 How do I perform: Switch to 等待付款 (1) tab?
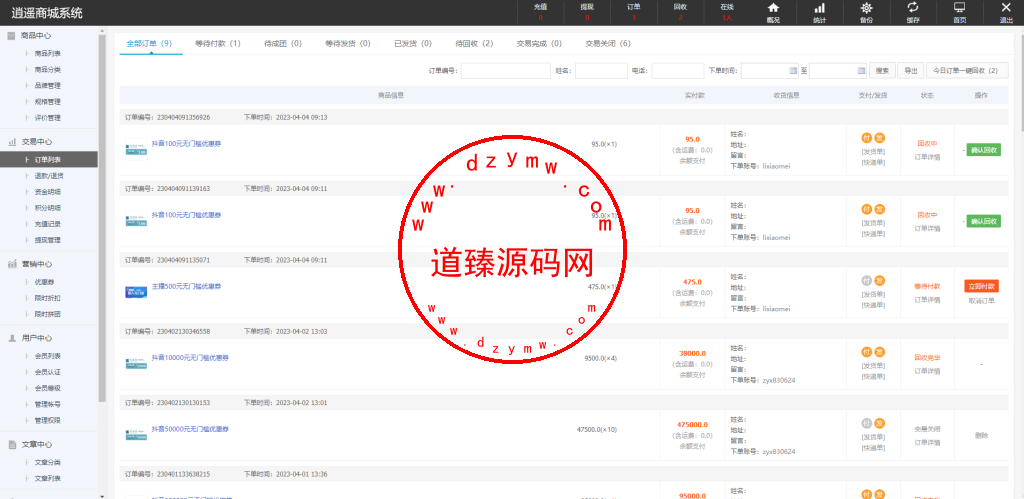[x=217, y=43]
